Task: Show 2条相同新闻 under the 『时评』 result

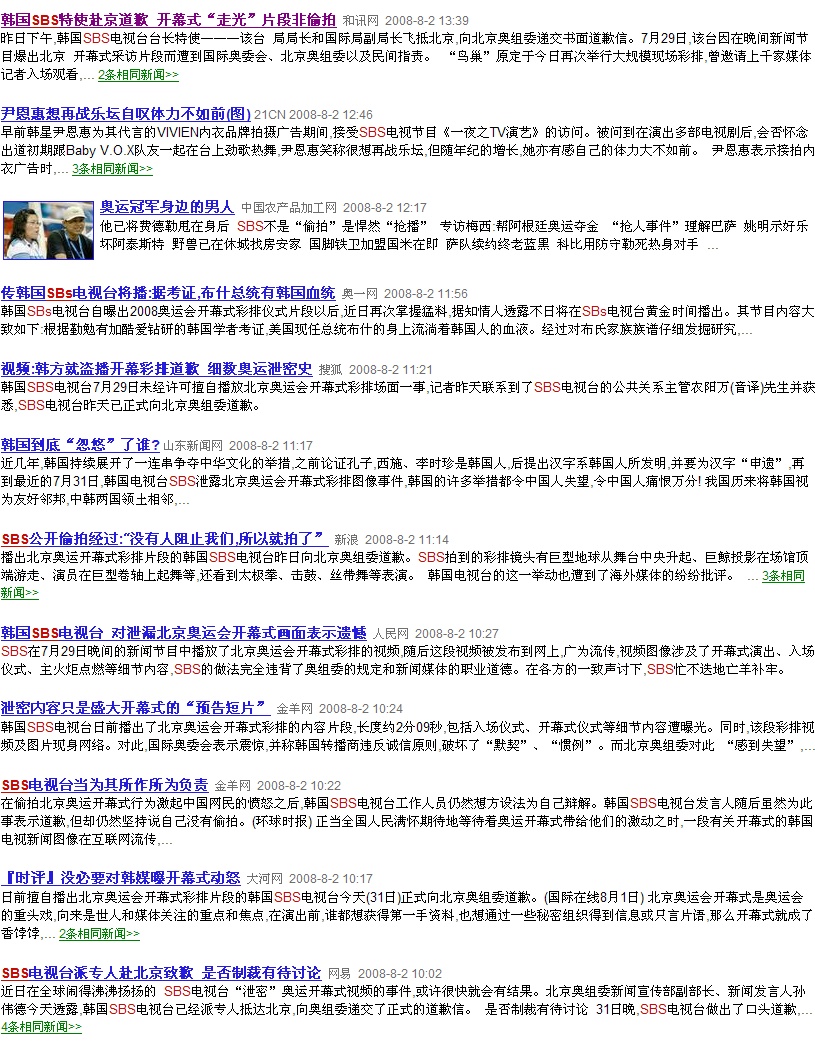Action: 100,933
